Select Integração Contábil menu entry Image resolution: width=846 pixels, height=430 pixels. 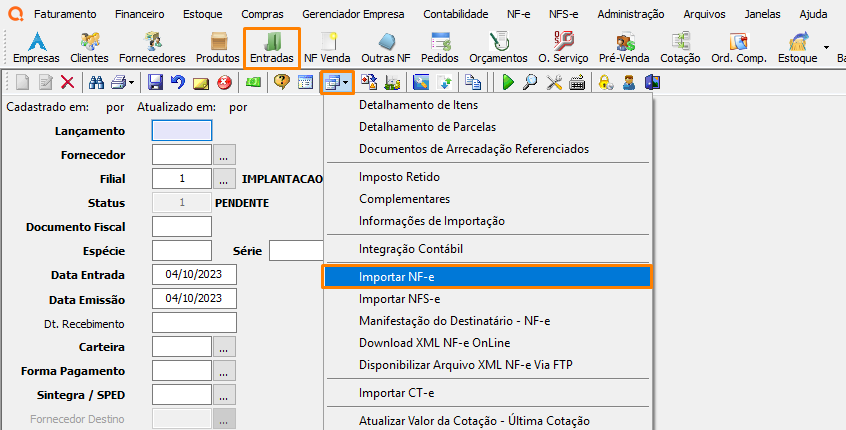tap(487, 249)
